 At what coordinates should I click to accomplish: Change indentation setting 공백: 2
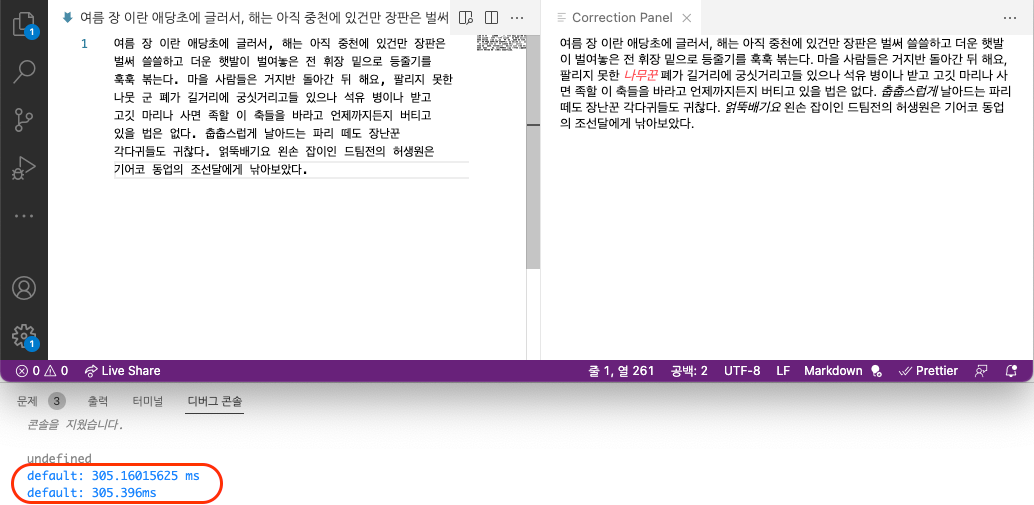click(689, 371)
